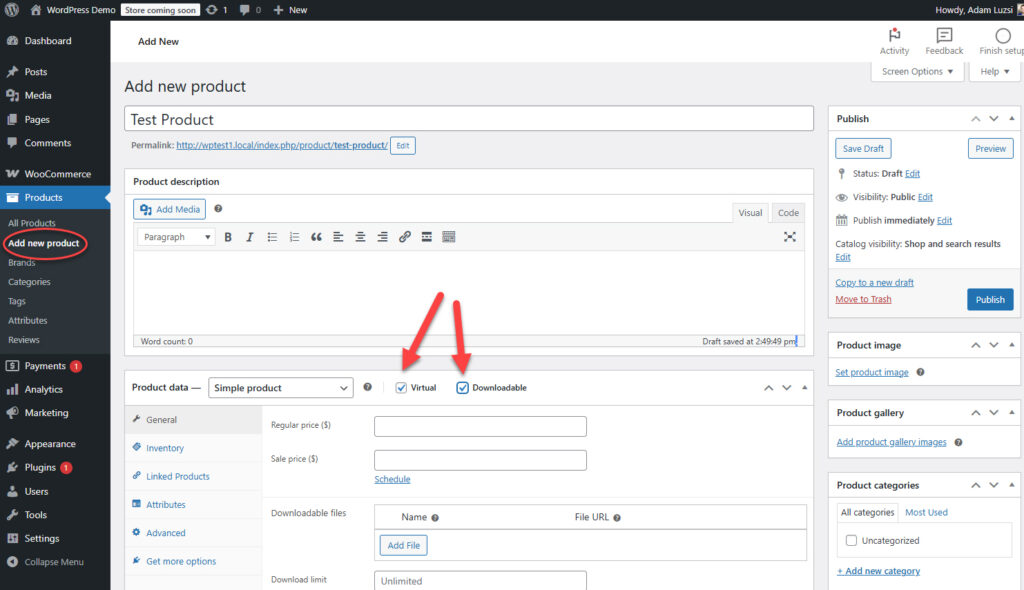The width and height of the screenshot is (1024, 590).
Task: Toggle italic formatting in editor
Action: click(x=249, y=237)
